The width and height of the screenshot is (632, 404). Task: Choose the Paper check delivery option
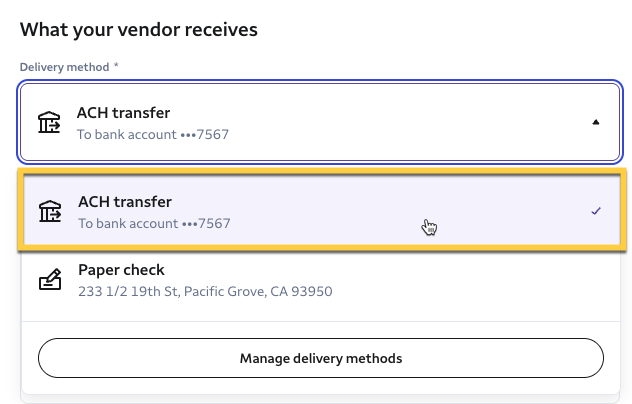click(x=320, y=281)
